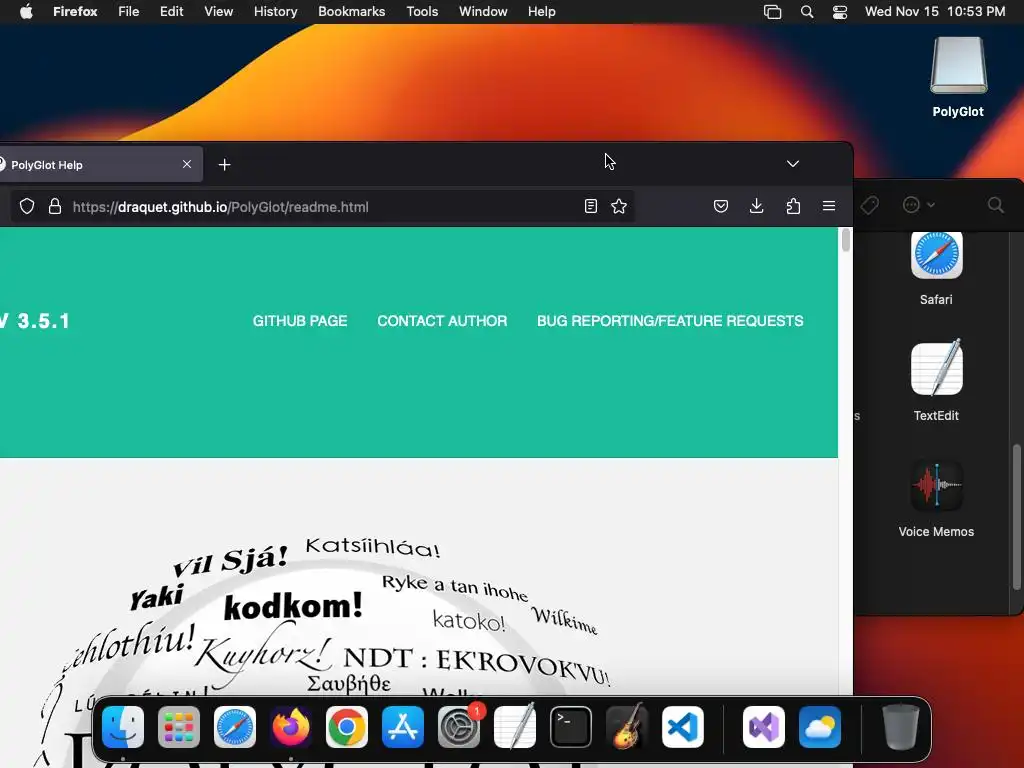Image resolution: width=1024 pixels, height=768 pixels.
Task: Bookmark this page with star icon
Action: pos(619,206)
